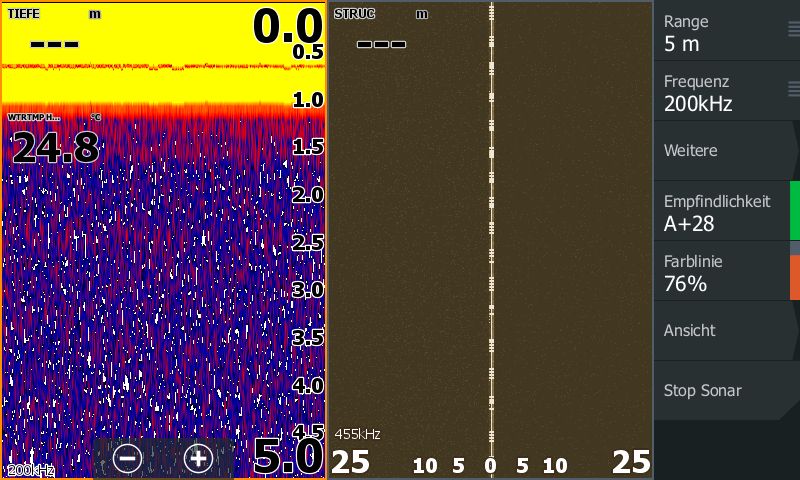Tap the water temperature 24.8 reading
The width and height of the screenshot is (800, 480).
[55, 148]
